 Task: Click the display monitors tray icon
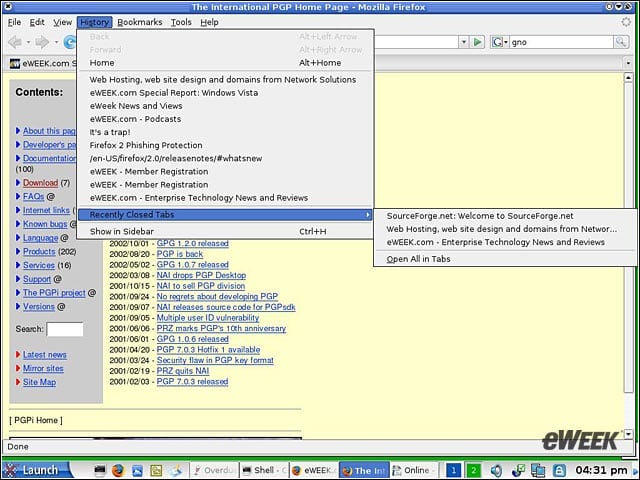[x=538, y=471]
